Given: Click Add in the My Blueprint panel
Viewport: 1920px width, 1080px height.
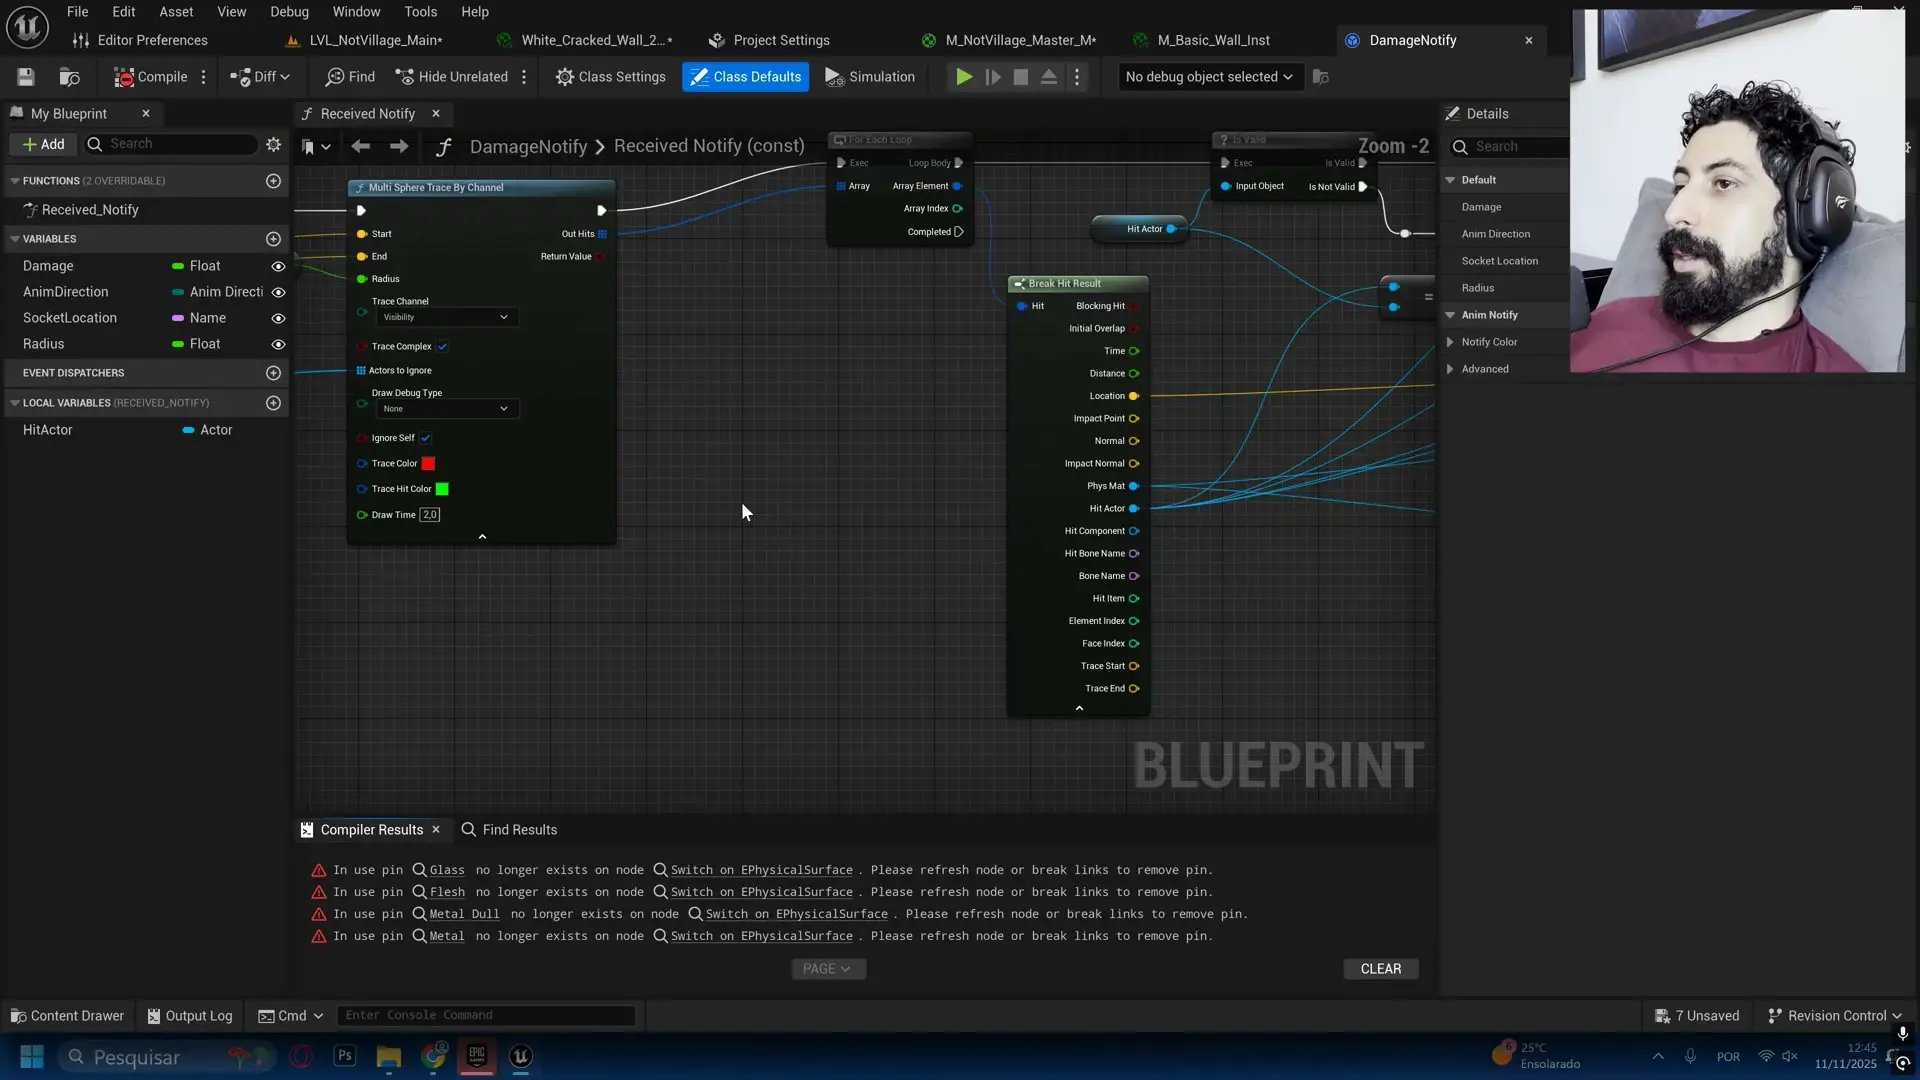Looking at the screenshot, I should [43, 144].
